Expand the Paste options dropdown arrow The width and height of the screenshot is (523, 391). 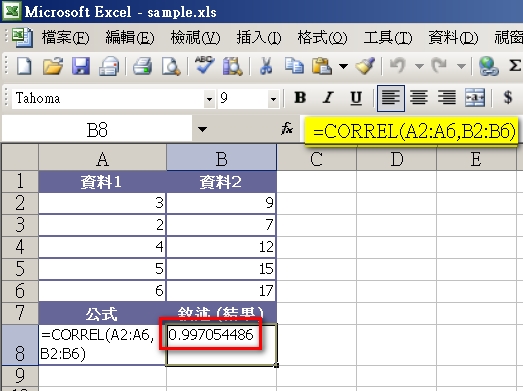point(343,66)
